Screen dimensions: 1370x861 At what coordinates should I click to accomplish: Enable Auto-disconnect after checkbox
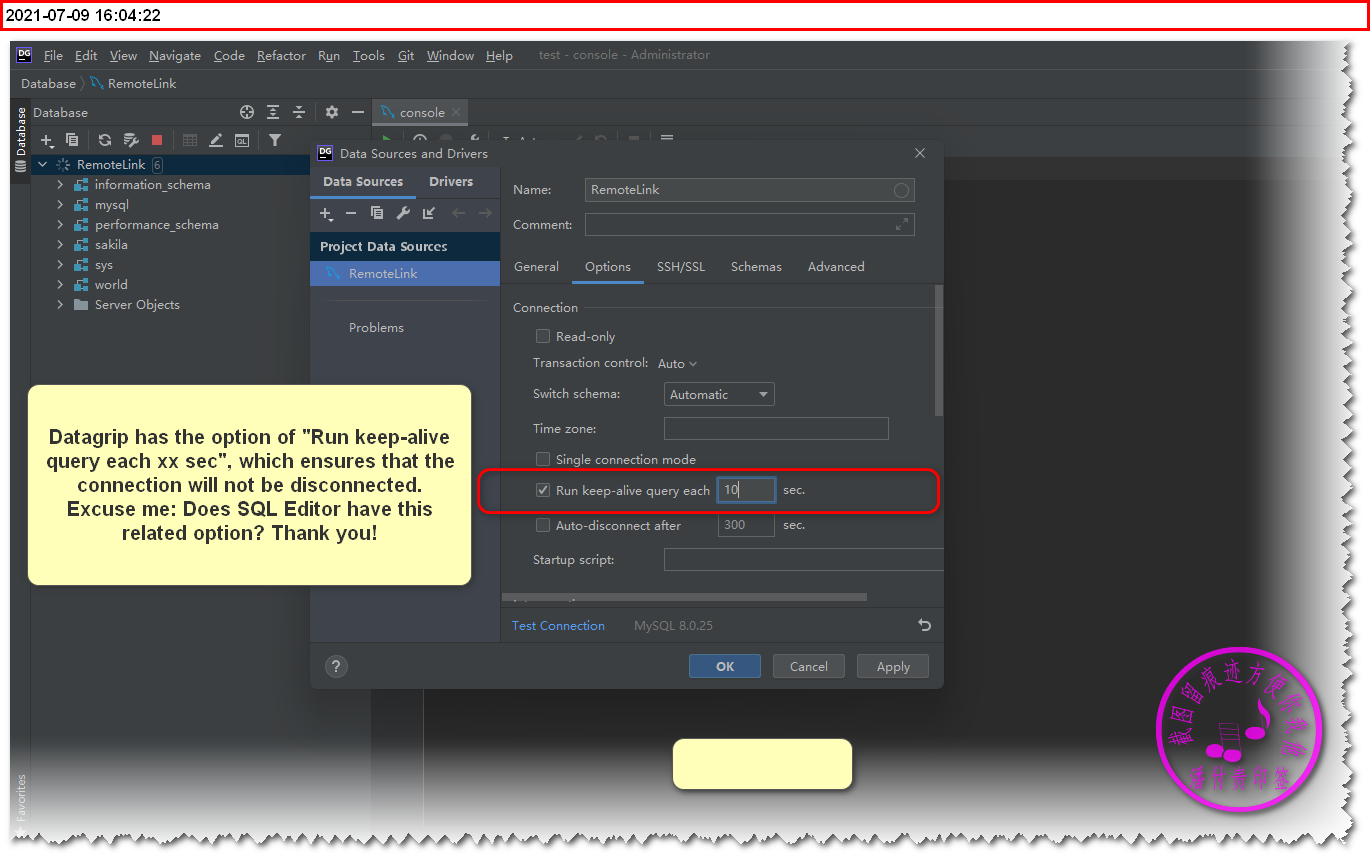[543, 526]
